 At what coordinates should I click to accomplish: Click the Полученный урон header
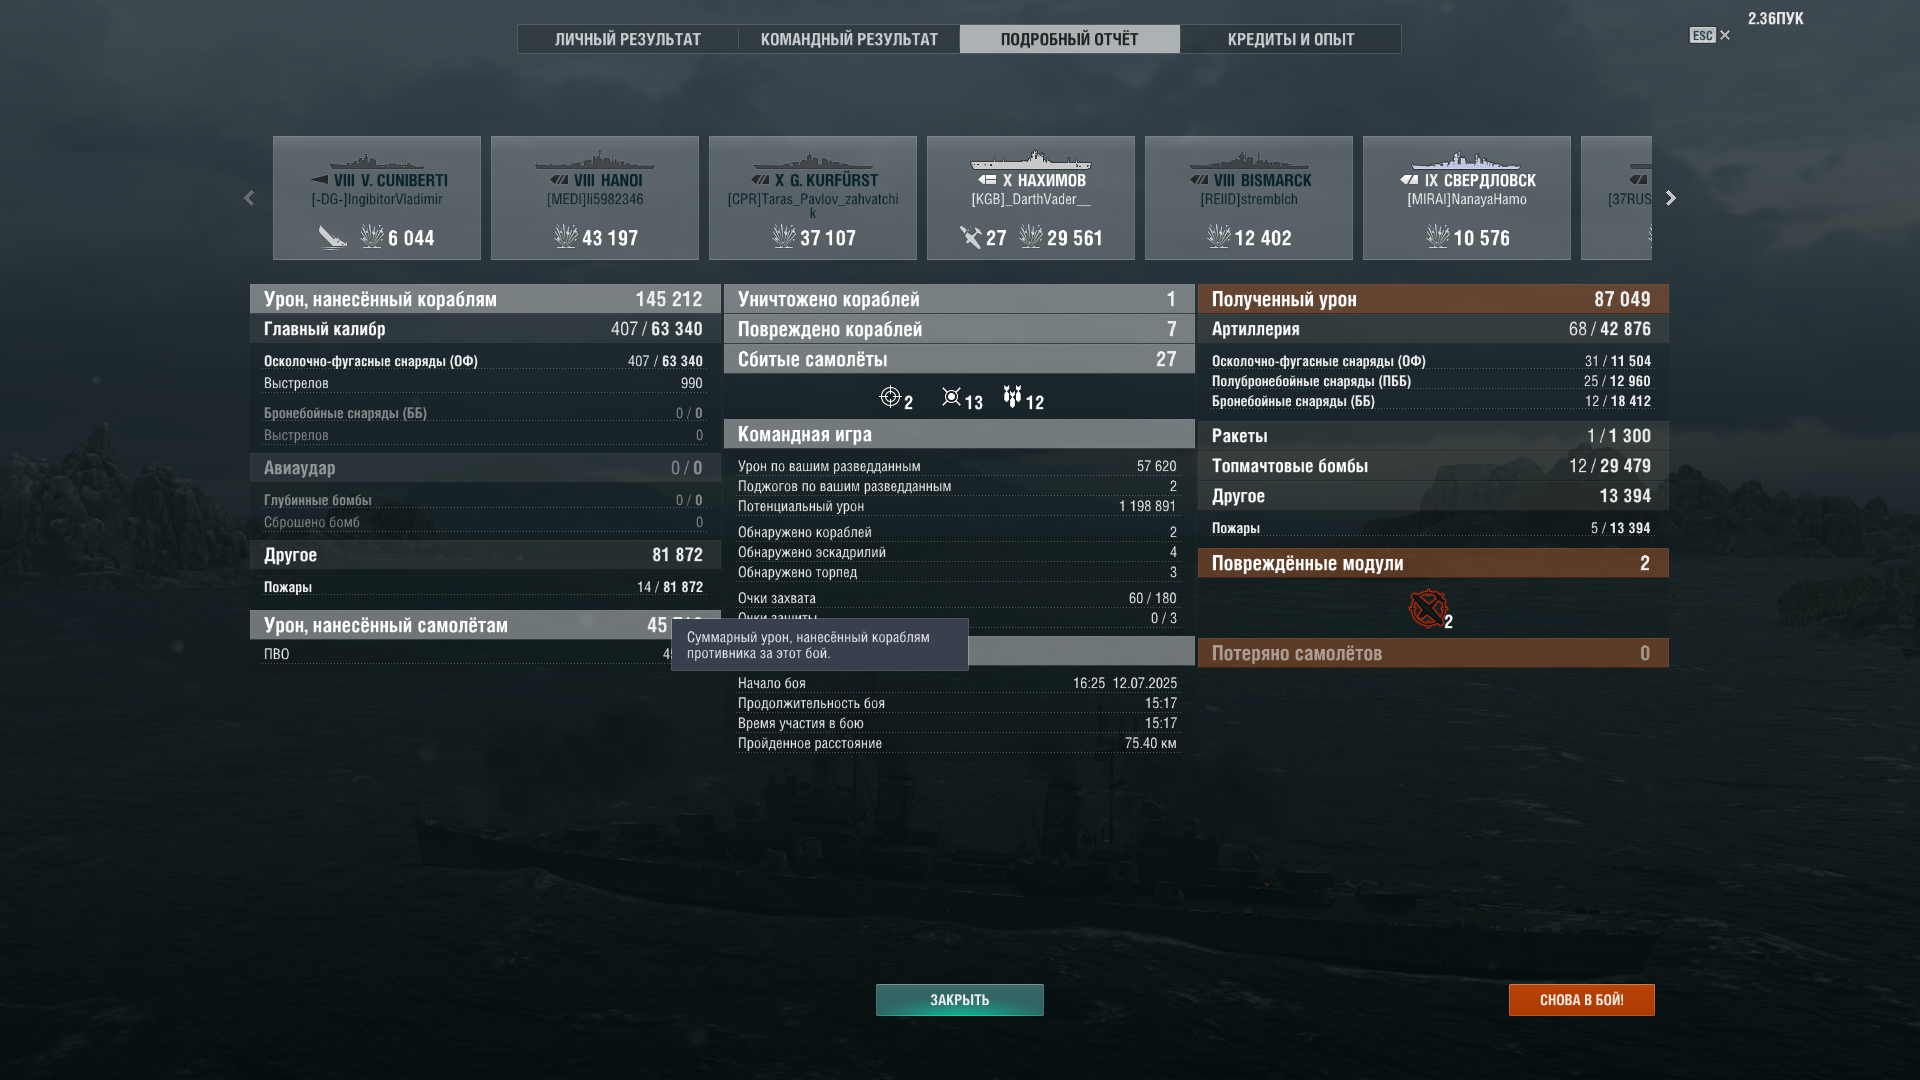point(1433,299)
